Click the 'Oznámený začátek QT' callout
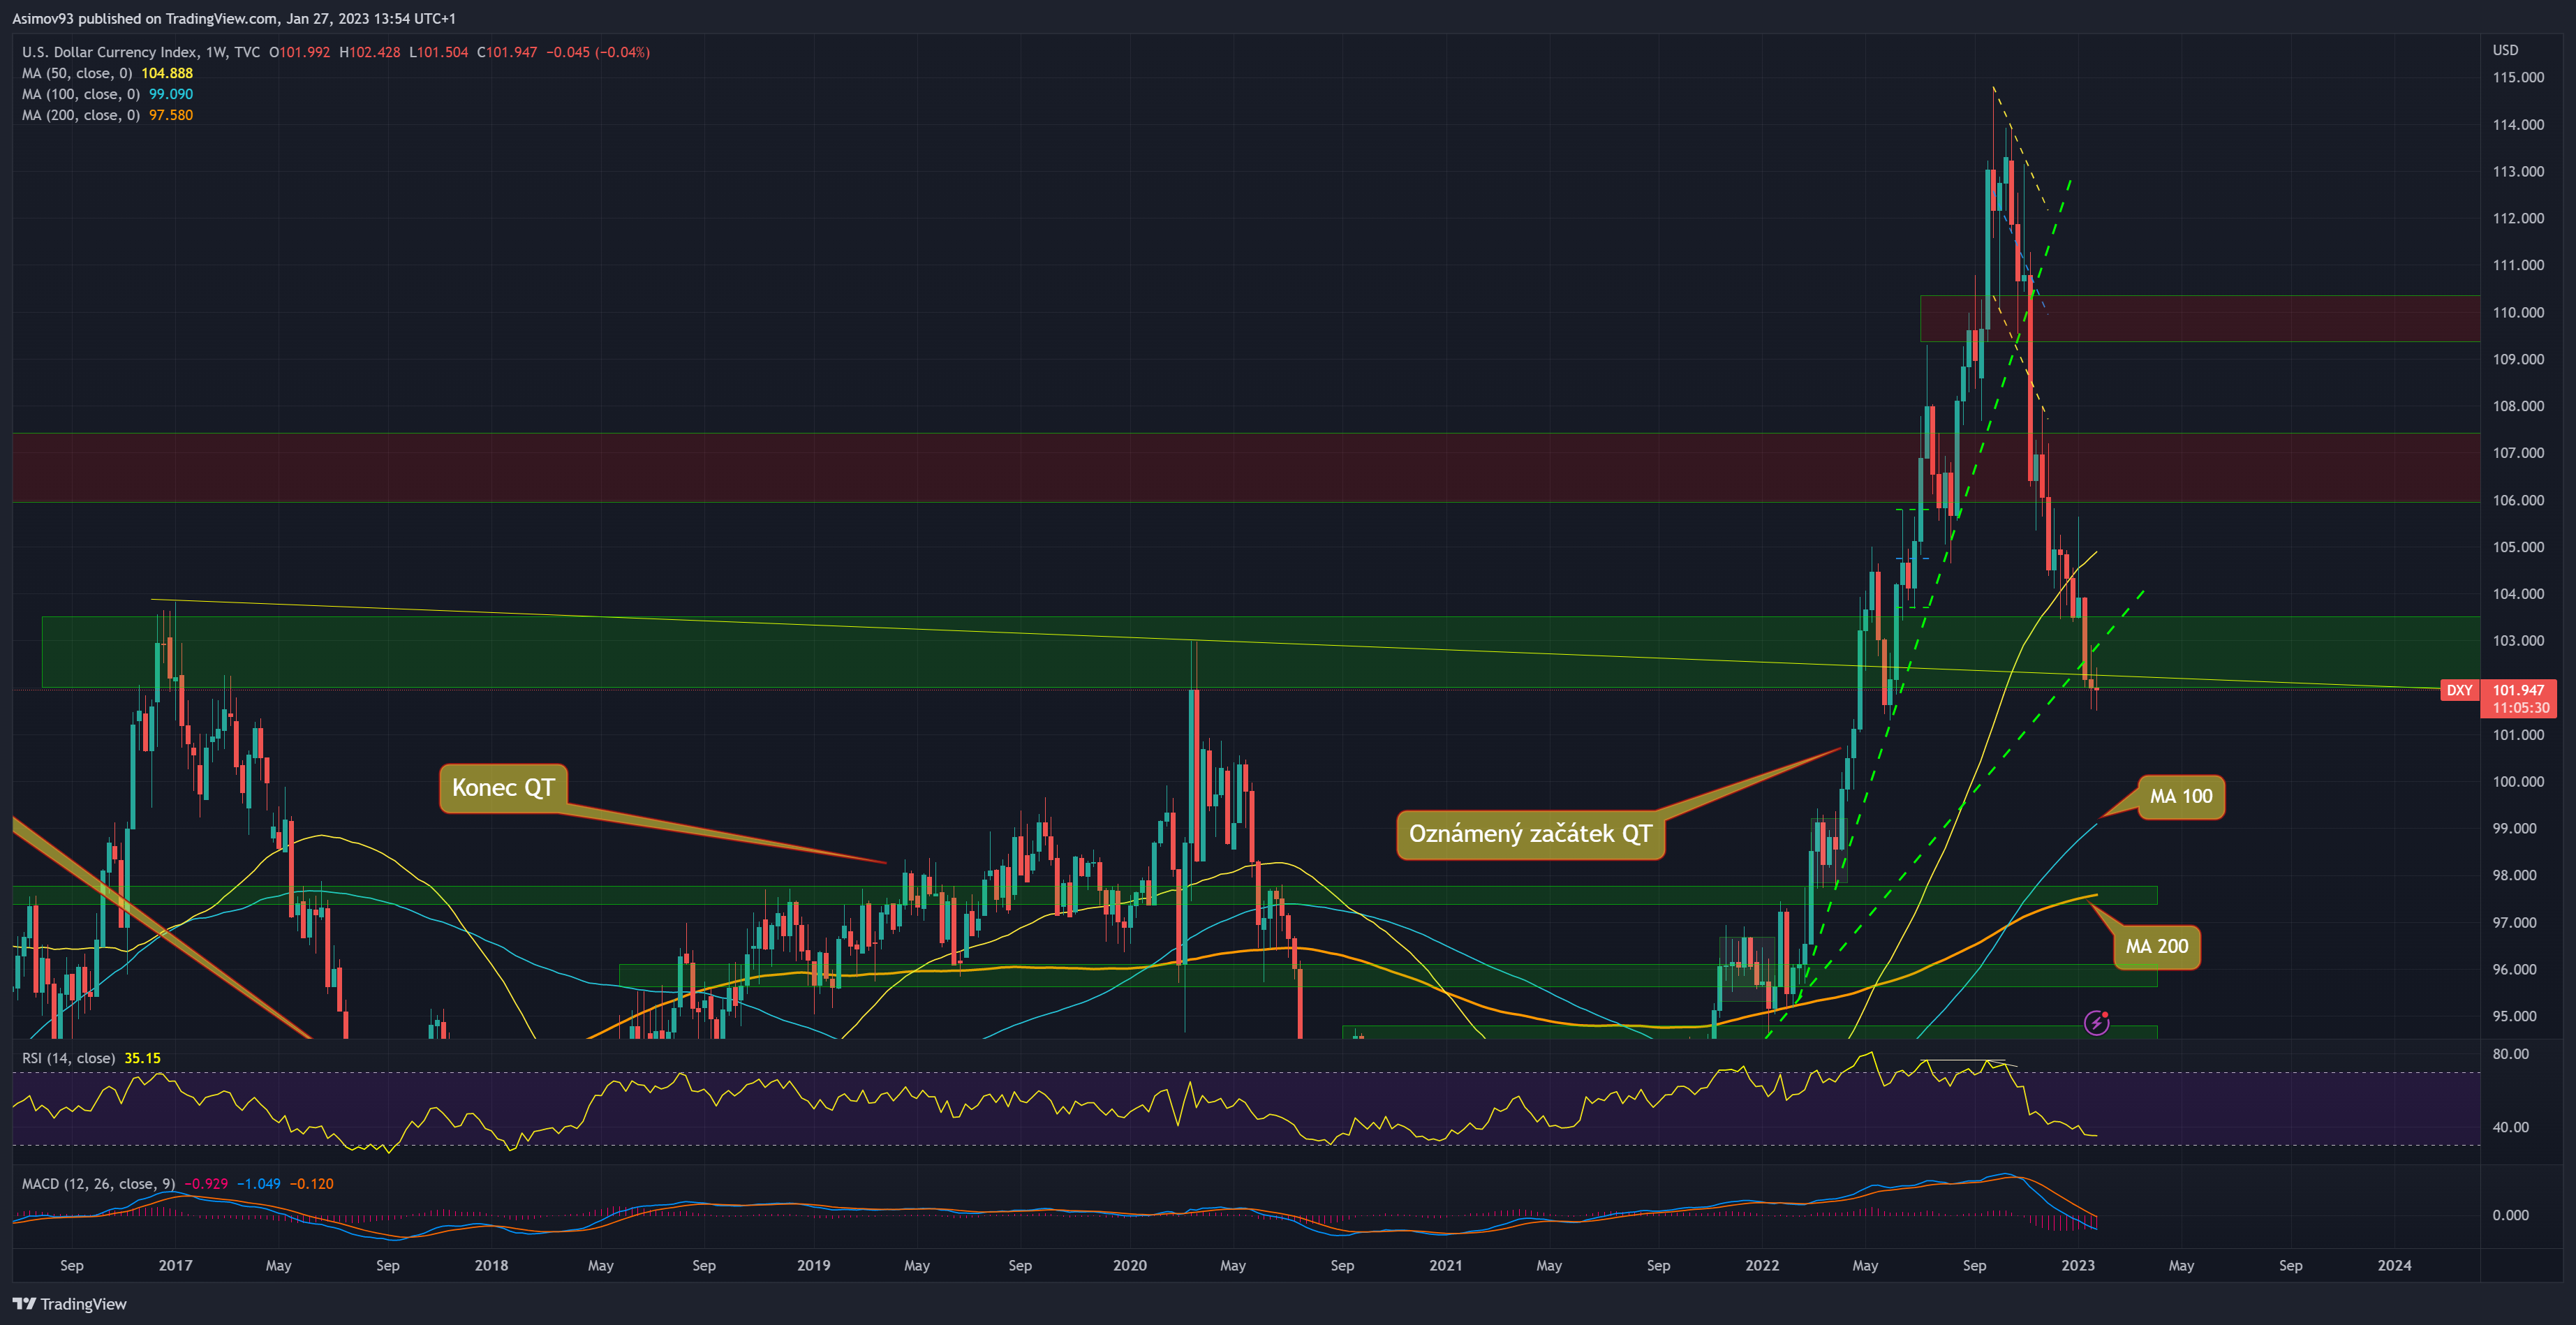The image size is (2576, 1325). click(x=1530, y=834)
